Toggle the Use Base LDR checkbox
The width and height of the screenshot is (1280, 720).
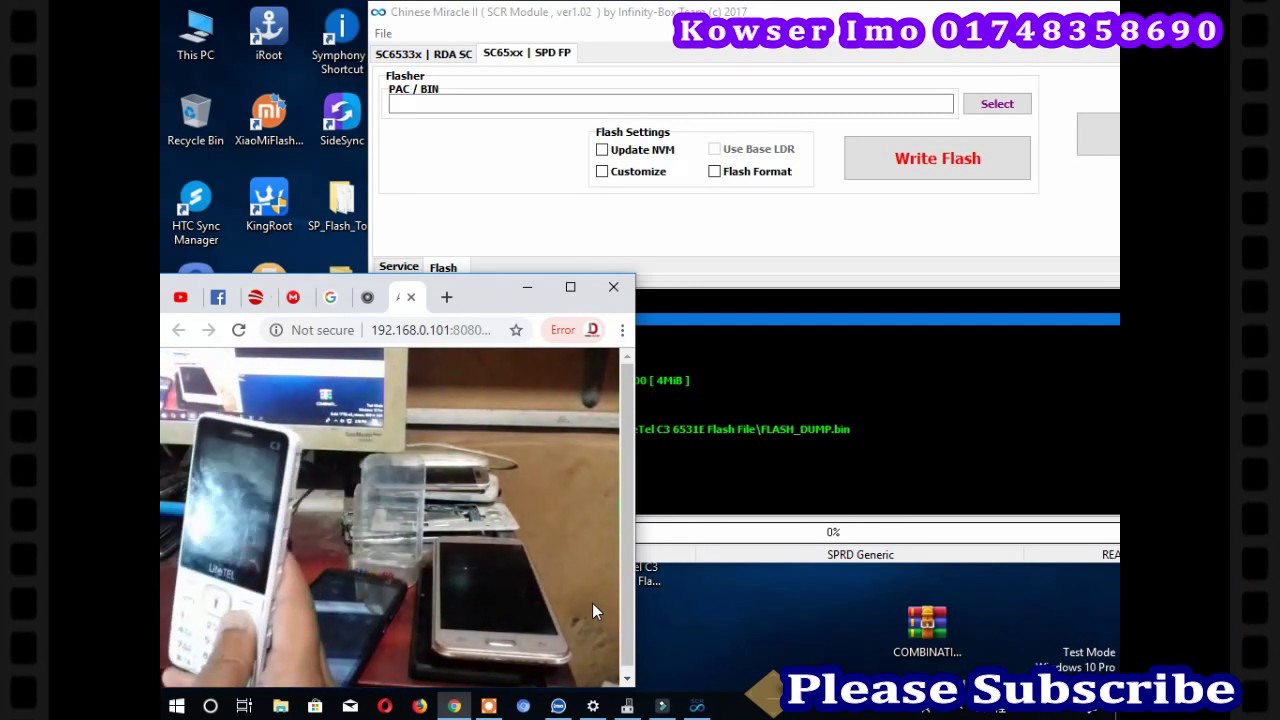pyautogui.click(x=714, y=149)
